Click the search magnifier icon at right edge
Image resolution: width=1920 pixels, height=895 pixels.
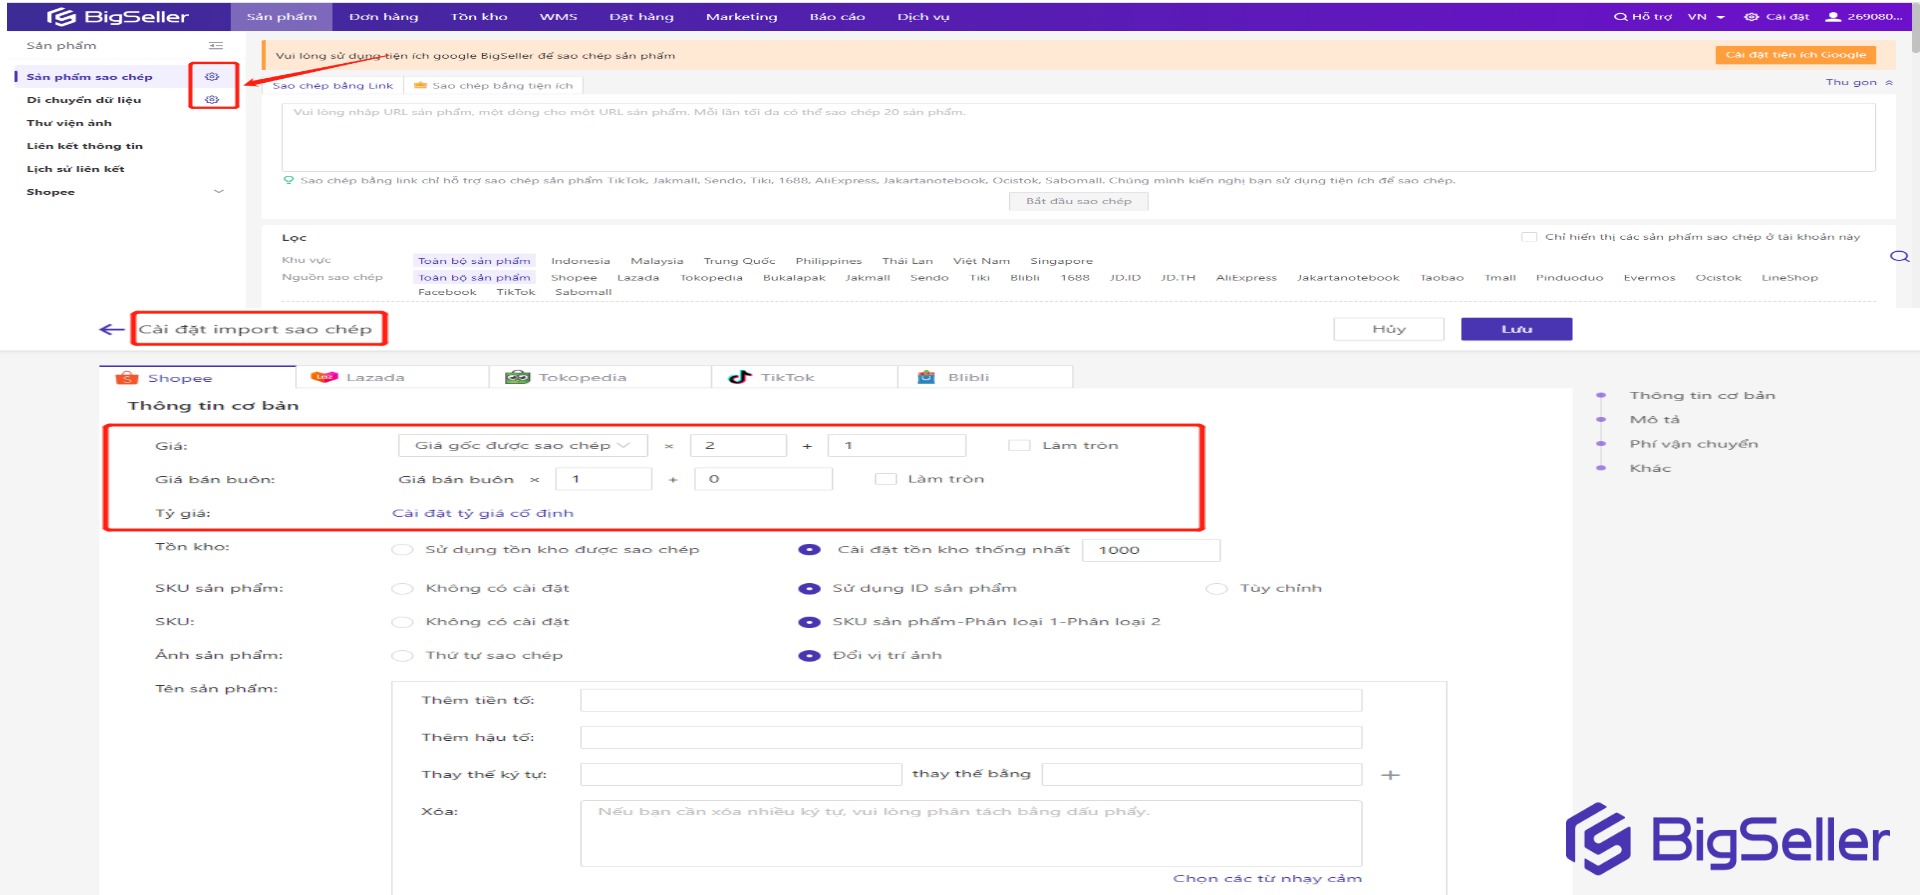point(1899,257)
